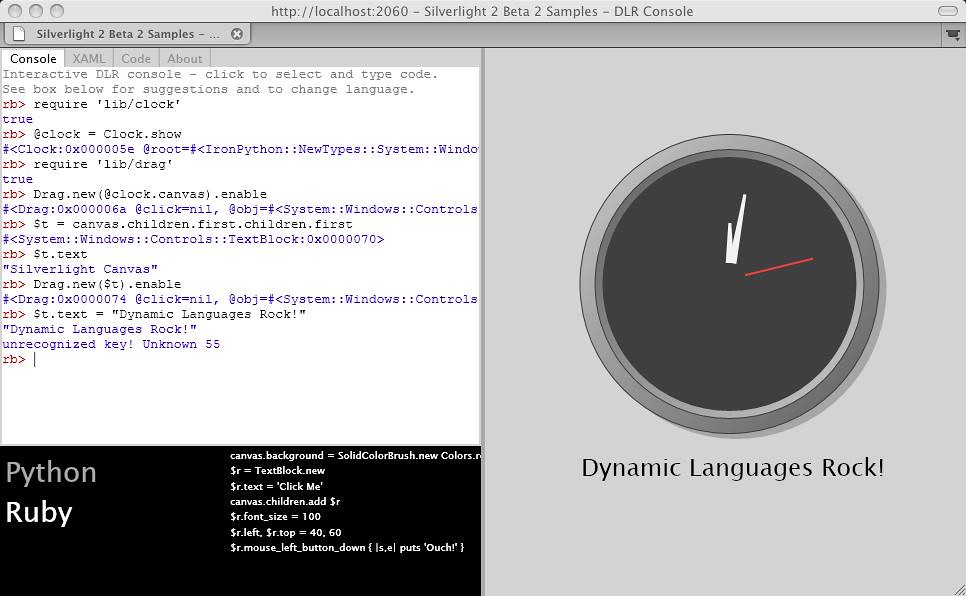Screen dimensions: 966x596
Task: Choose the "$r.text = 'Click Me'" suggestion
Action: click(276, 486)
